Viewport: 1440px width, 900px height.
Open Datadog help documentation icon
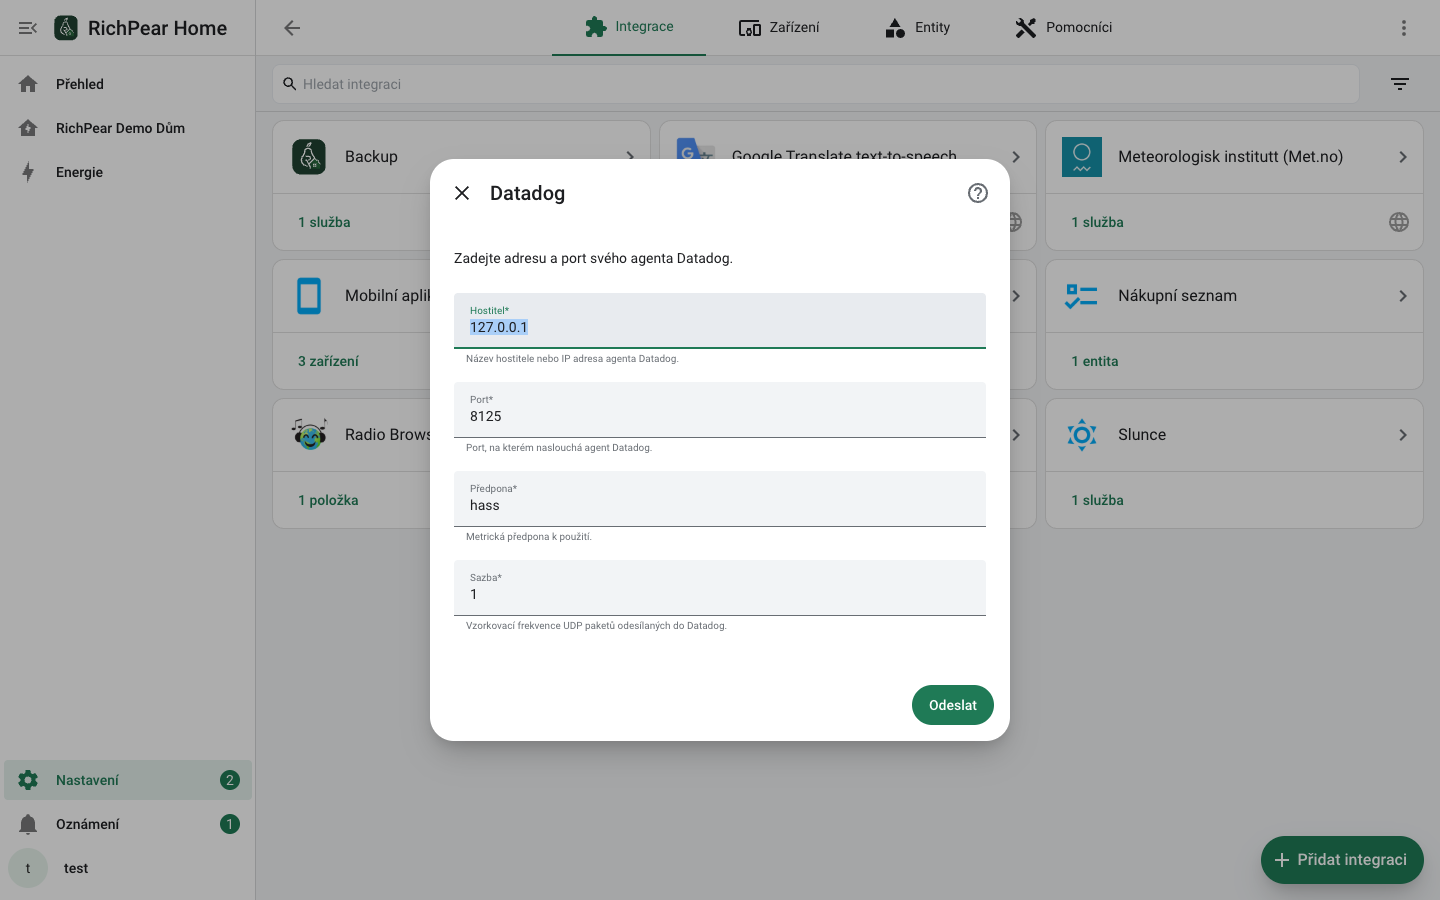point(978,193)
